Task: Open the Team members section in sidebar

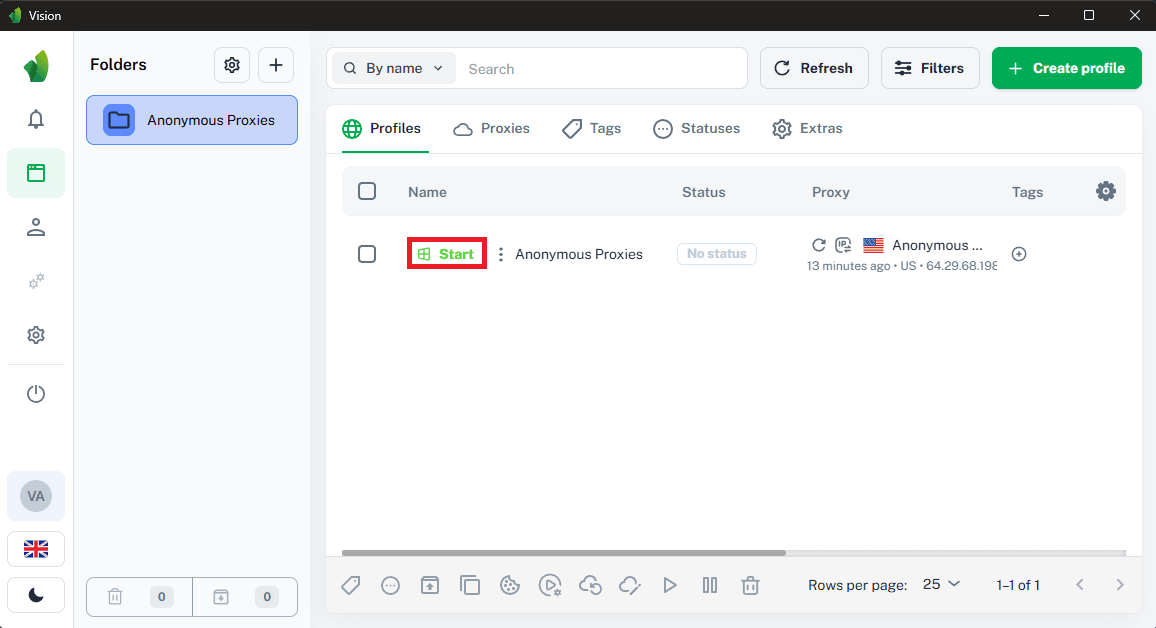Action: pyautogui.click(x=36, y=227)
